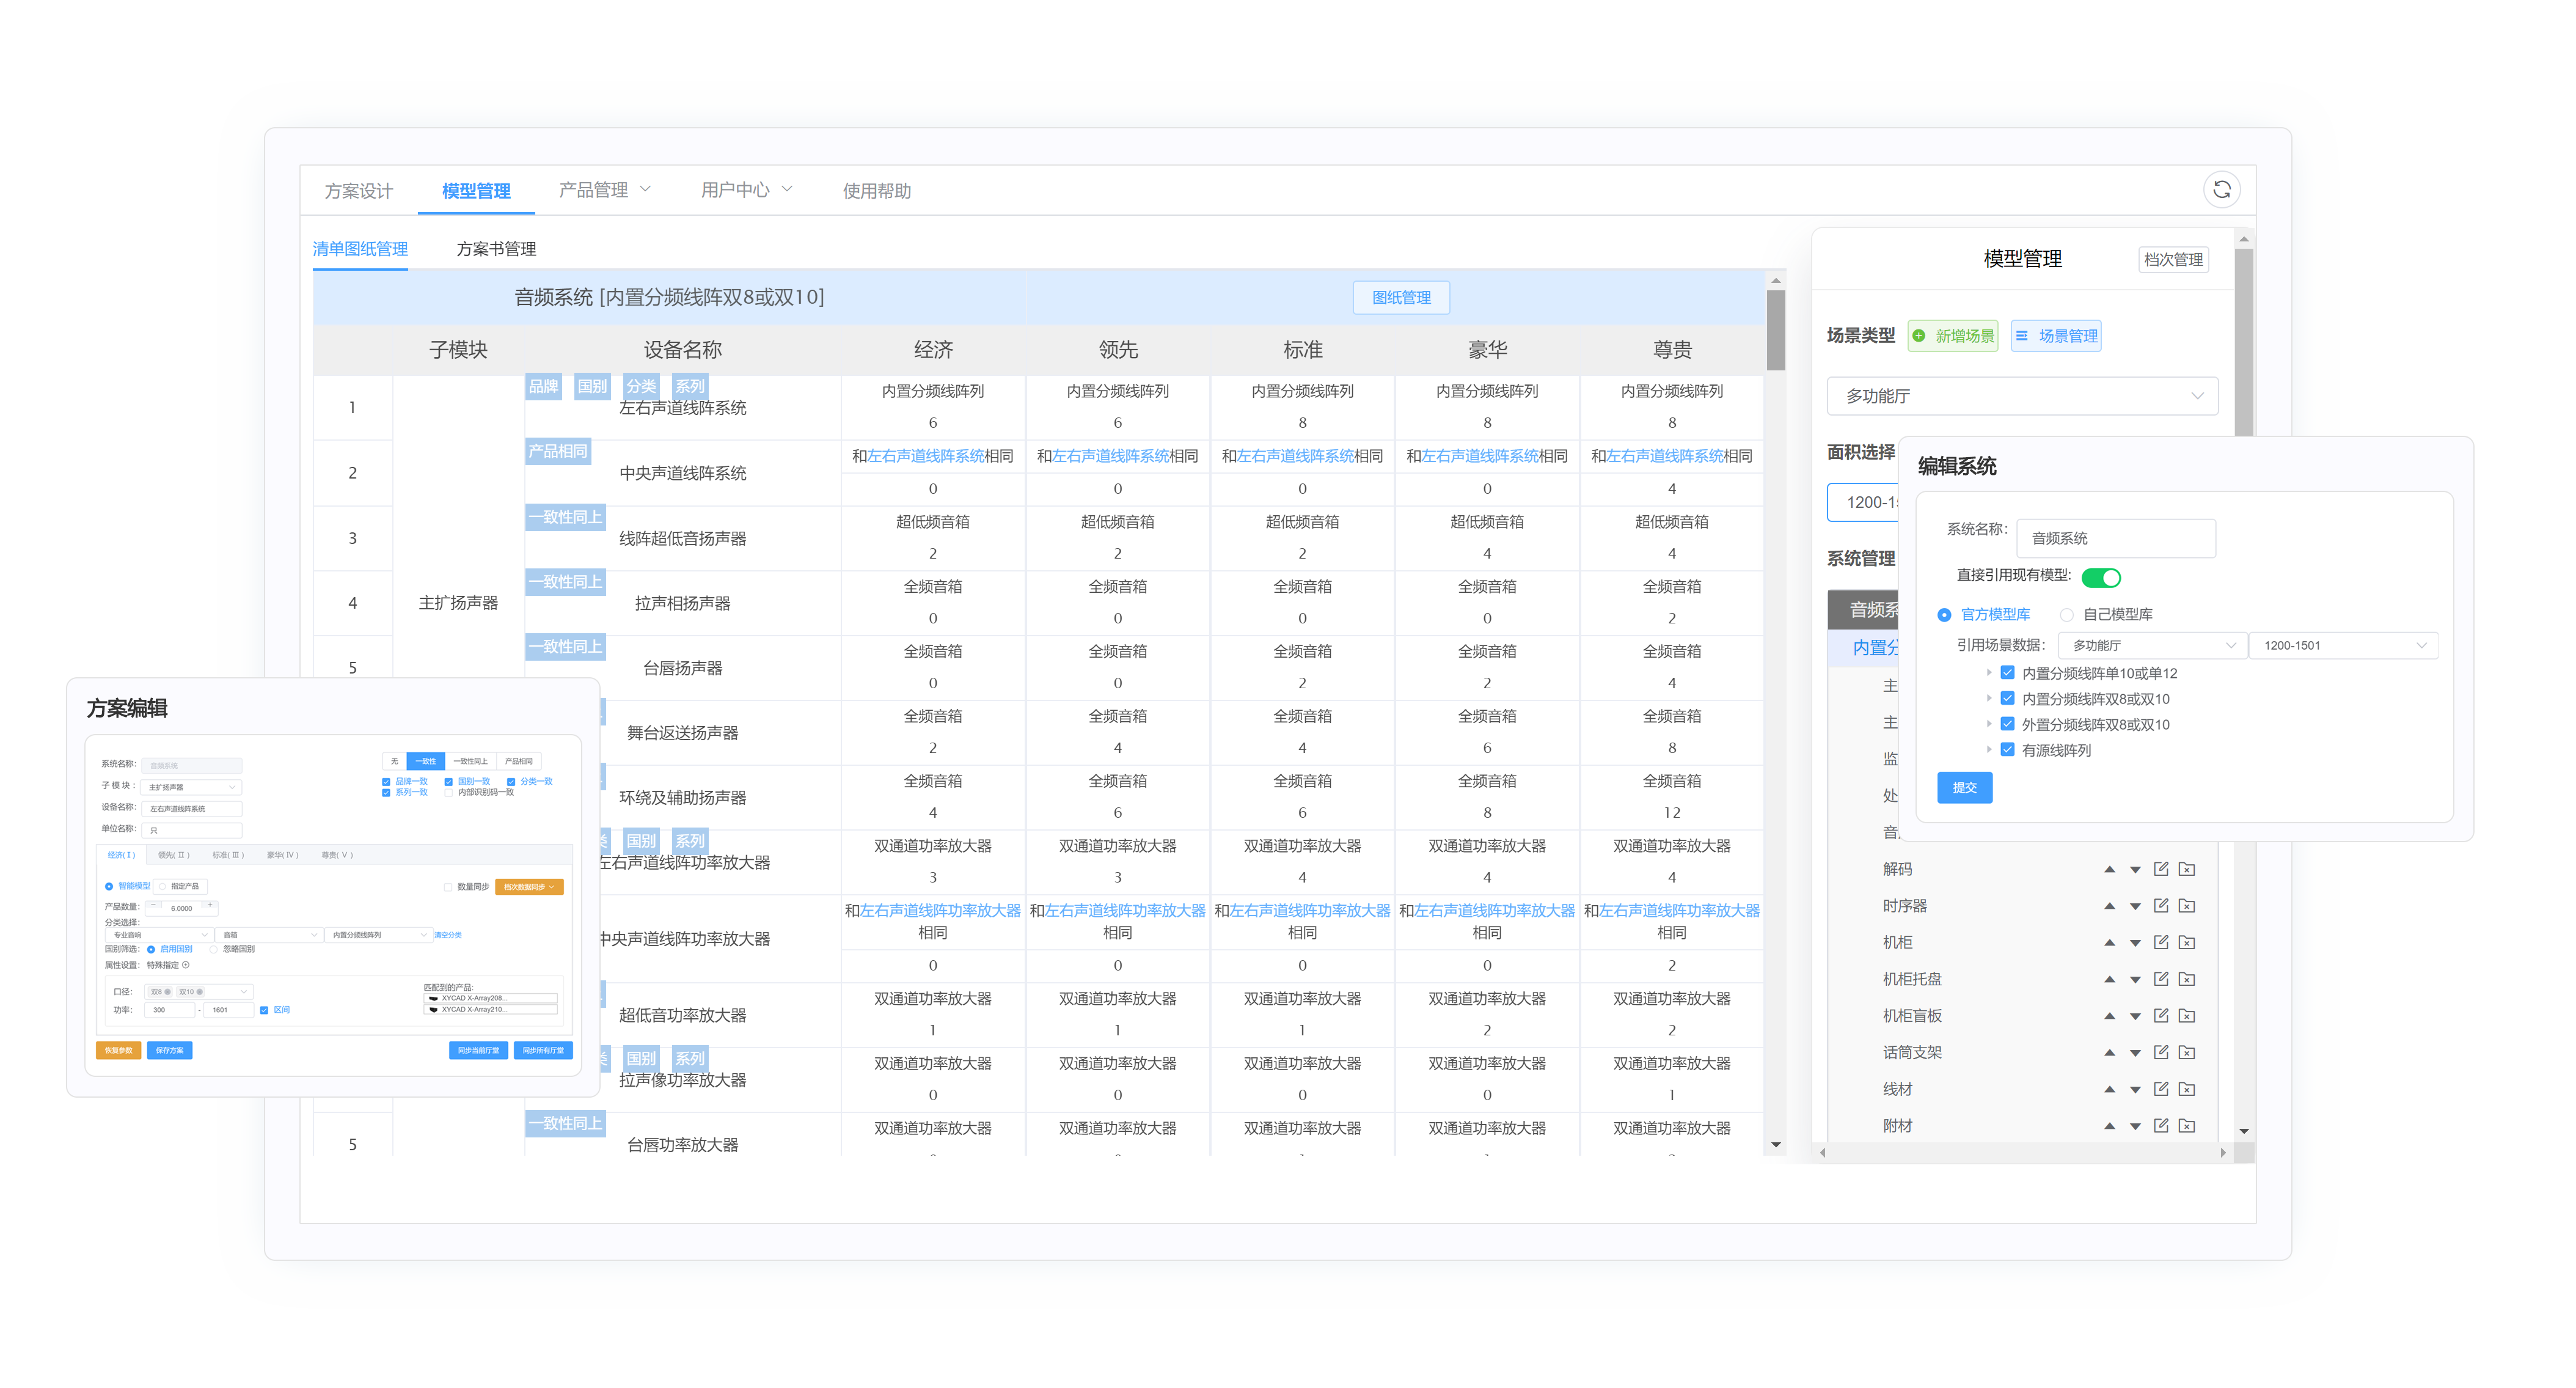This screenshot has height=1388, width=2576.
Task: Toggle 品牌一致 checkbox in 方案编辑
Action: click(x=386, y=781)
